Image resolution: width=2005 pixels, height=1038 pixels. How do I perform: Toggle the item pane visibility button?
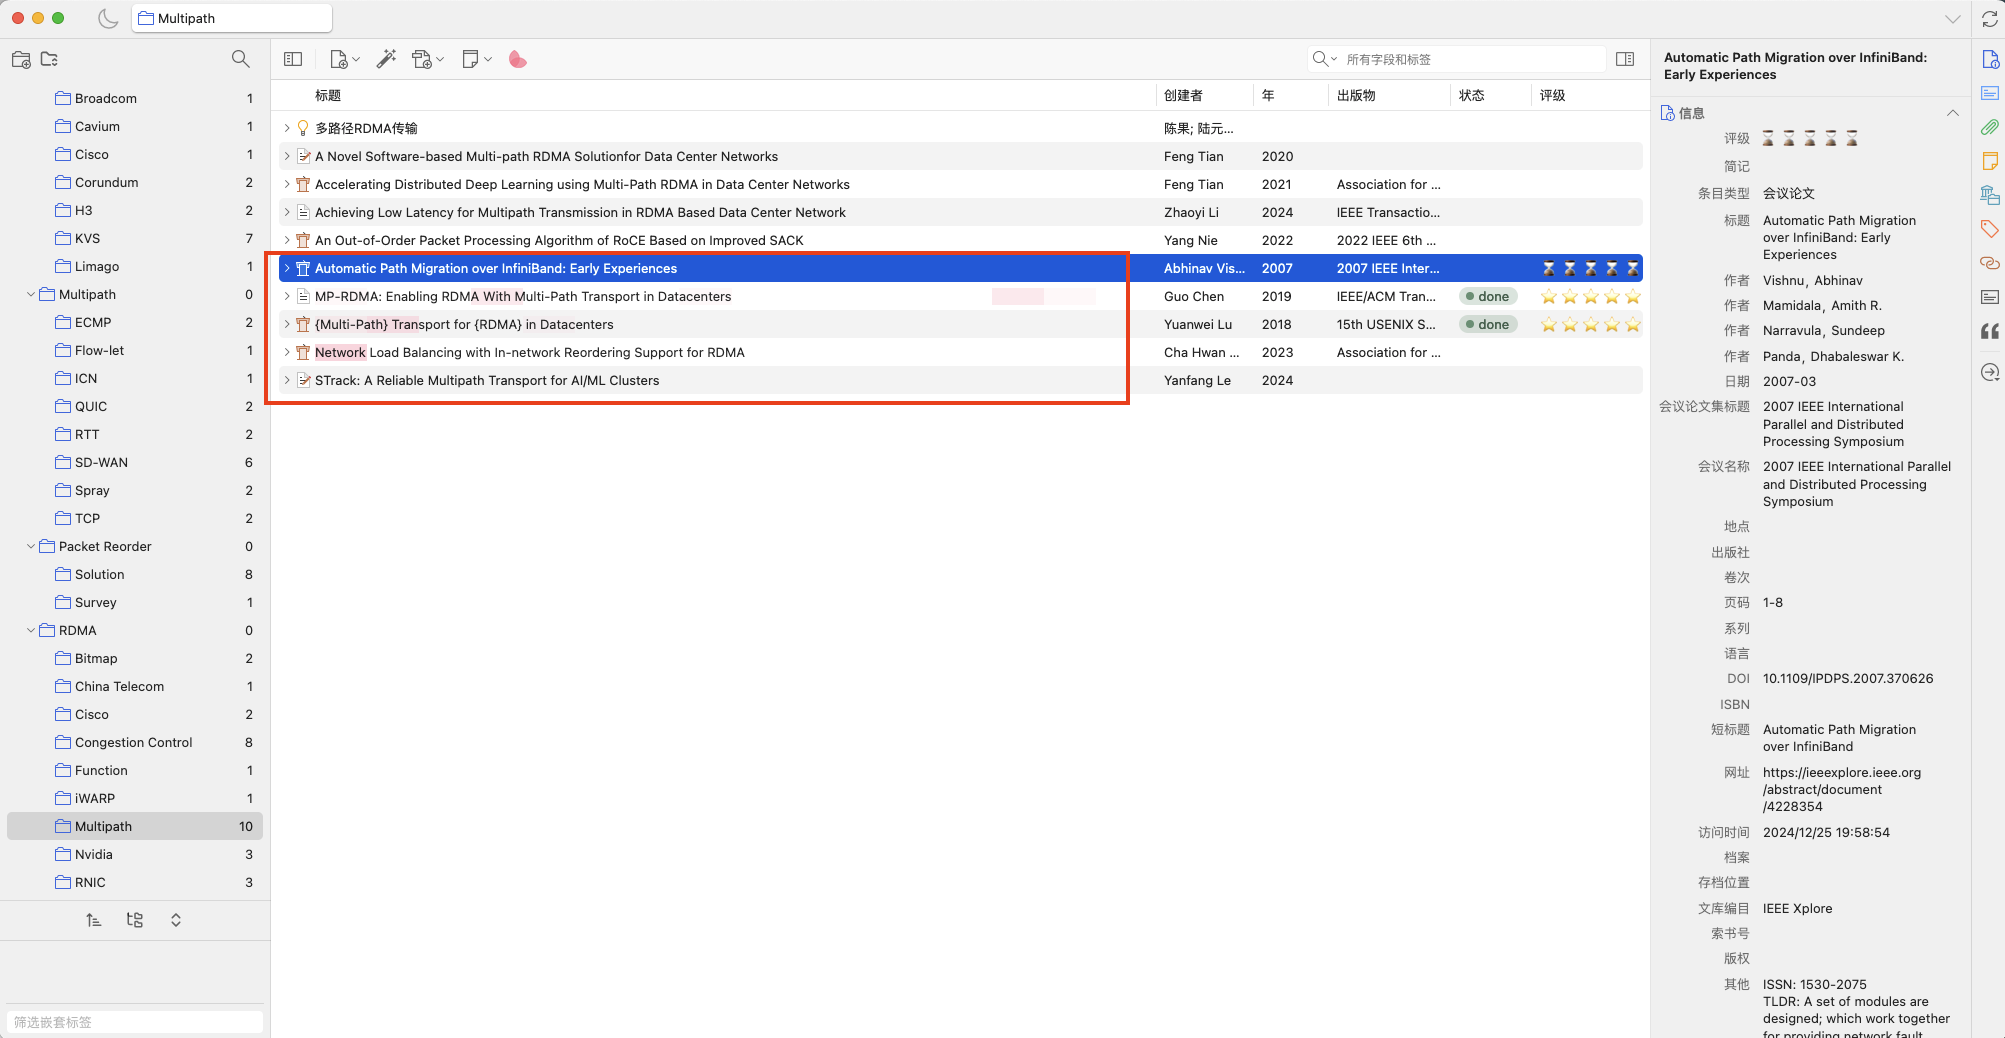click(1625, 59)
